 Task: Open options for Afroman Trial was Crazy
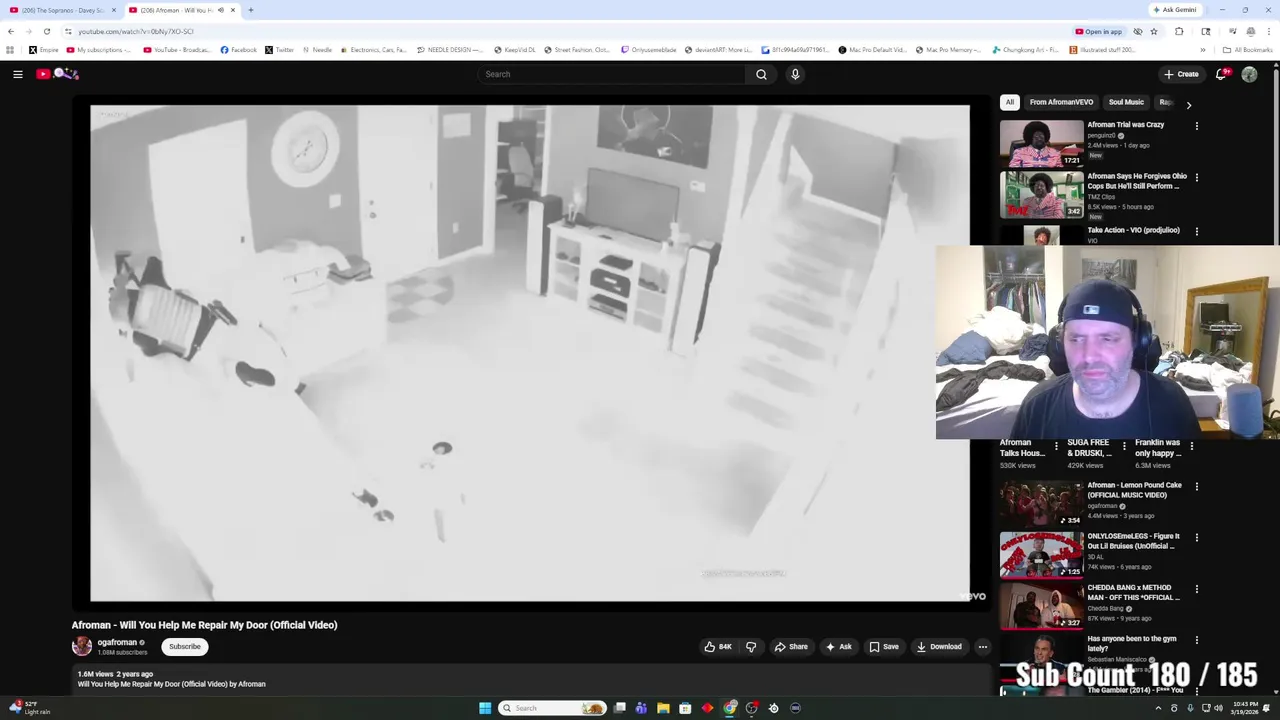pos(1196,126)
